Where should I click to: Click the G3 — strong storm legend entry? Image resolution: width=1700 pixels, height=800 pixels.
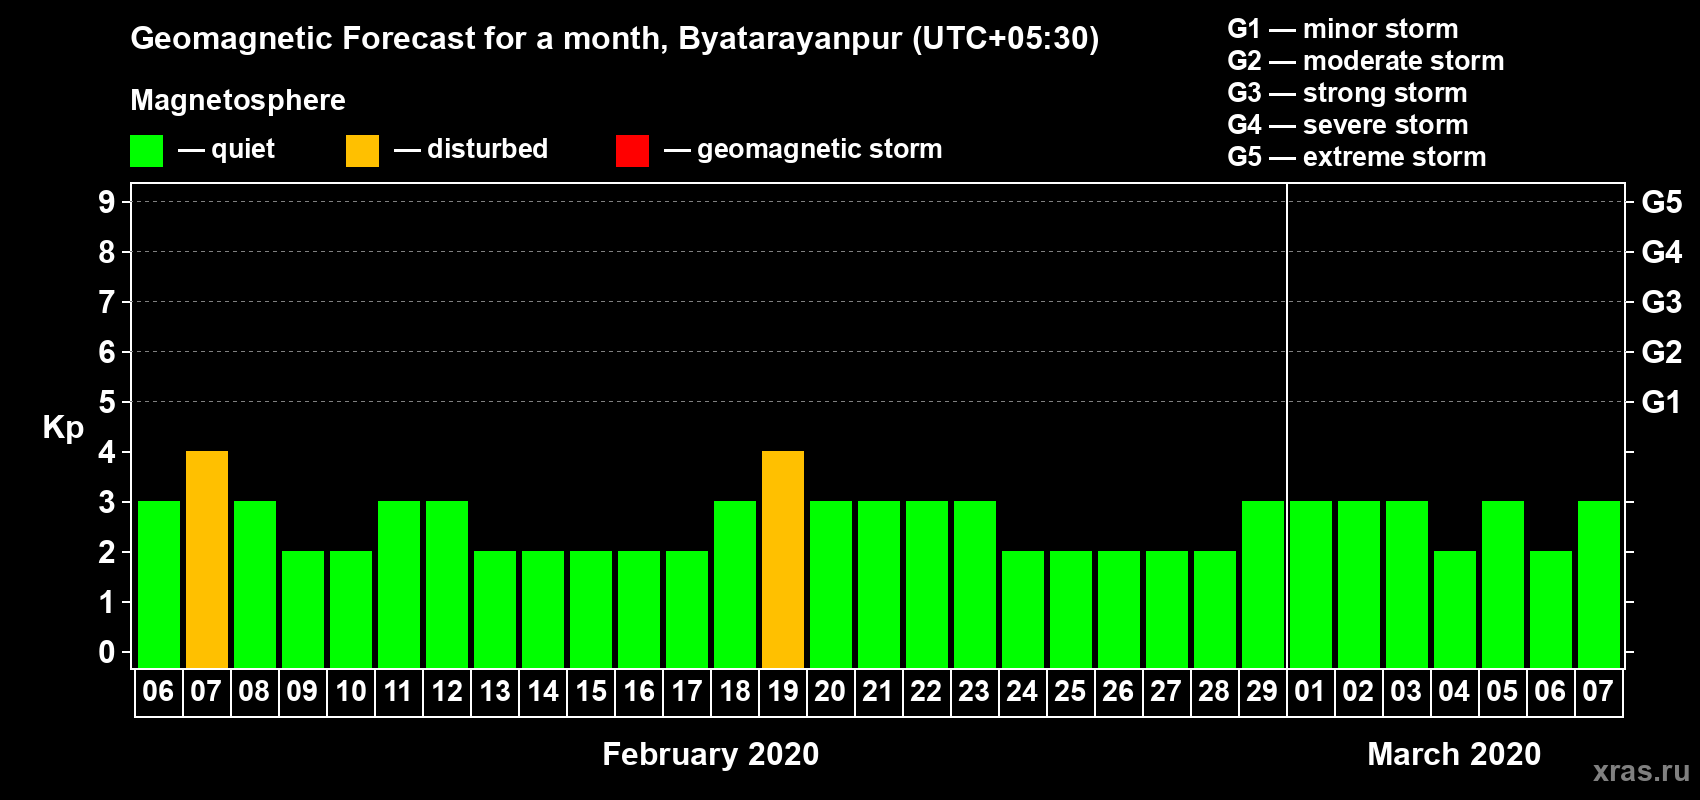point(1347,93)
